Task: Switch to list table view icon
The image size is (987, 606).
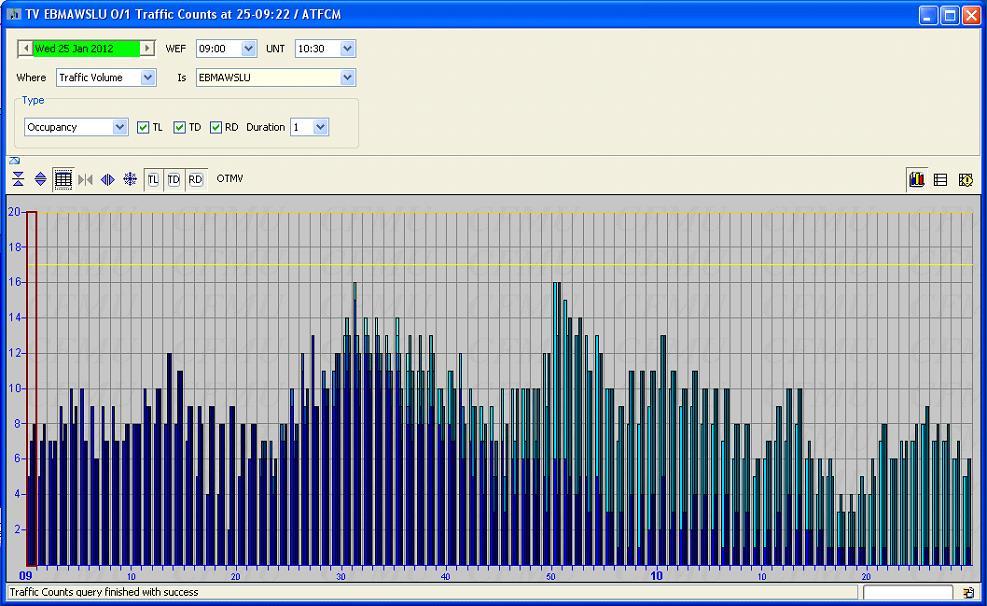Action: pyautogui.click(x=940, y=180)
